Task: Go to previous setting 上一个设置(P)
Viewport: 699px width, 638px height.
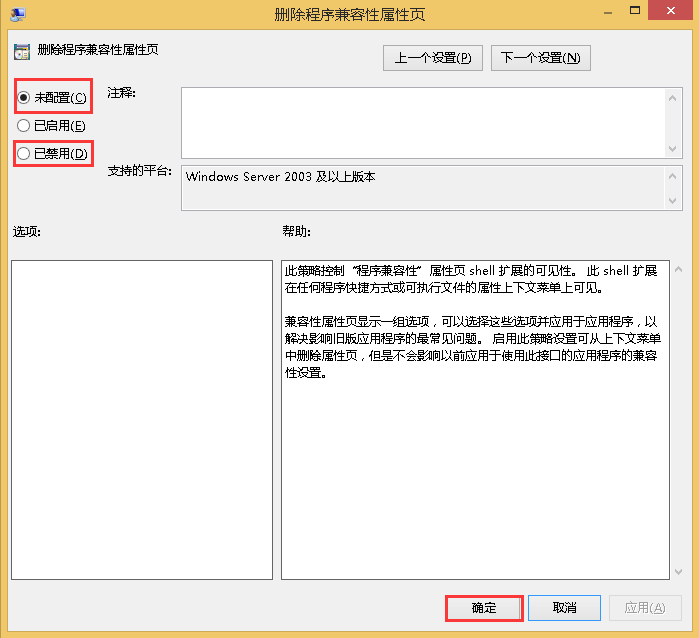Action: click(x=433, y=58)
